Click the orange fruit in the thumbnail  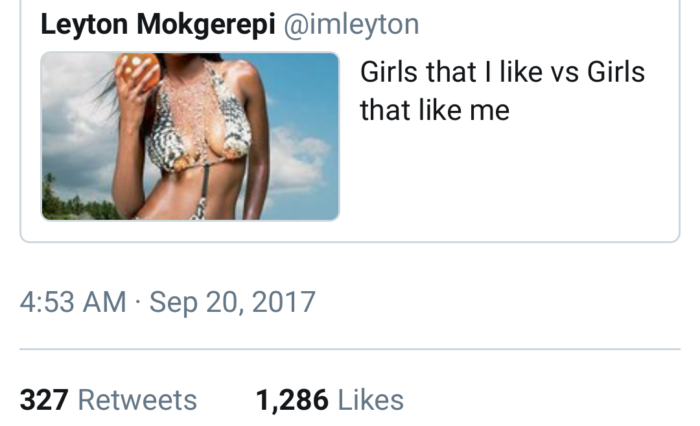[x=138, y=71]
